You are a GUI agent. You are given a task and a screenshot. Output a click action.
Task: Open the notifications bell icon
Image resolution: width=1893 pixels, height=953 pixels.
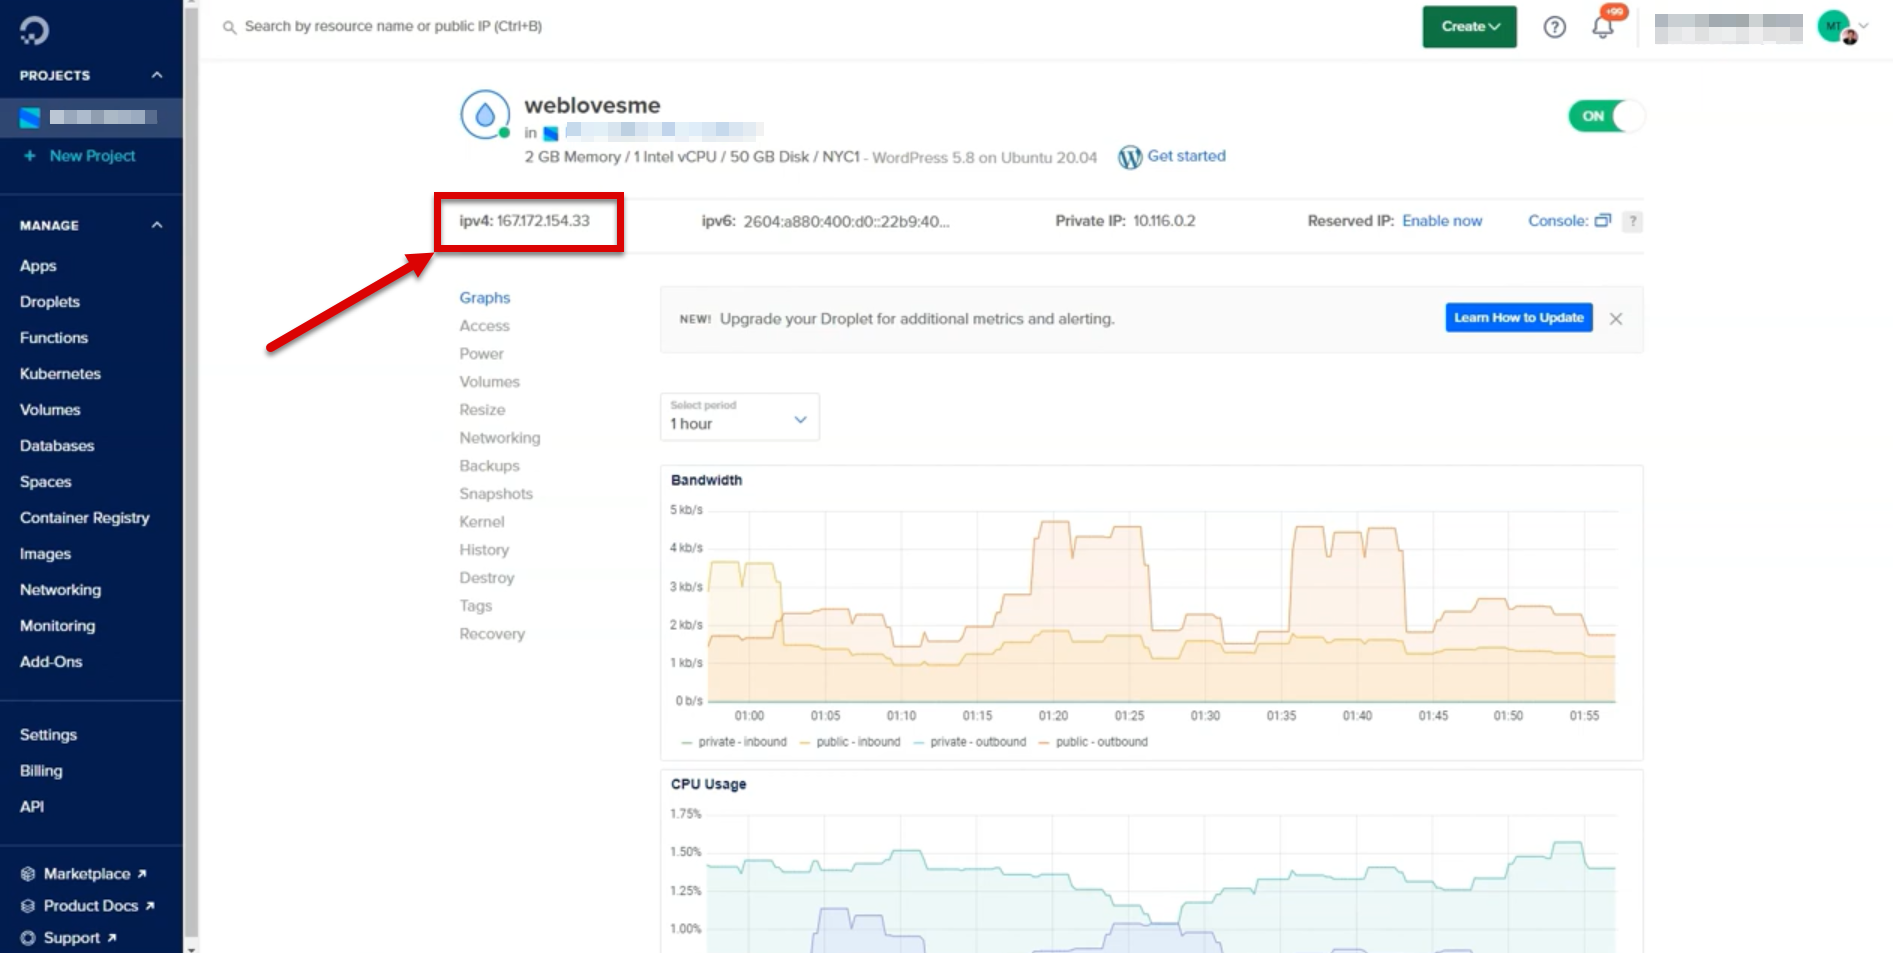pos(1602,27)
